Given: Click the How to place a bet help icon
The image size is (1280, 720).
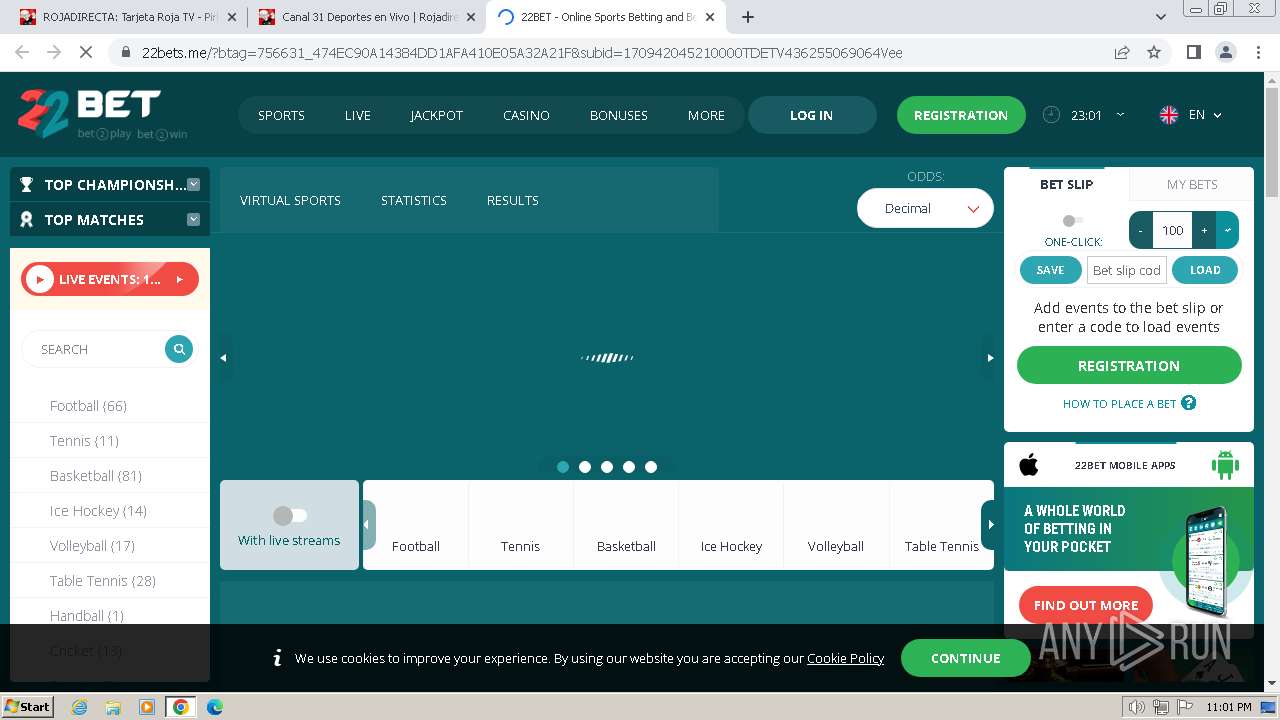Looking at the screenshot, I should click(x=1188, y=403).
